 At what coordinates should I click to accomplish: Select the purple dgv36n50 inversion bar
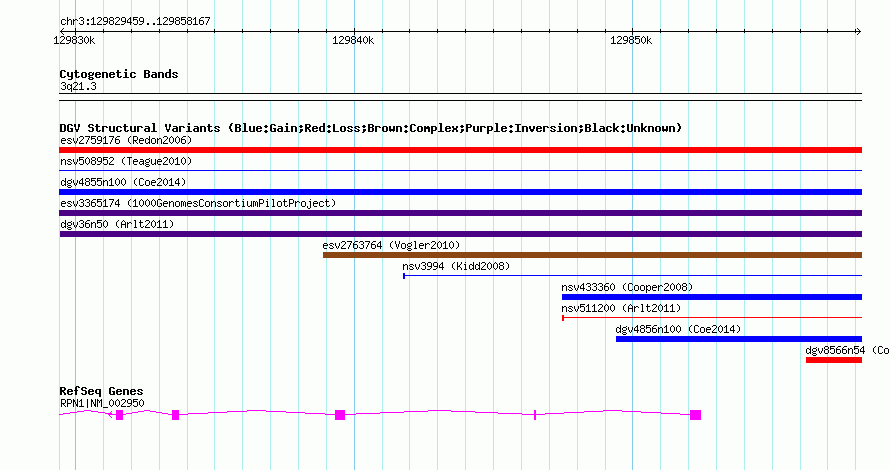point(460,234)
